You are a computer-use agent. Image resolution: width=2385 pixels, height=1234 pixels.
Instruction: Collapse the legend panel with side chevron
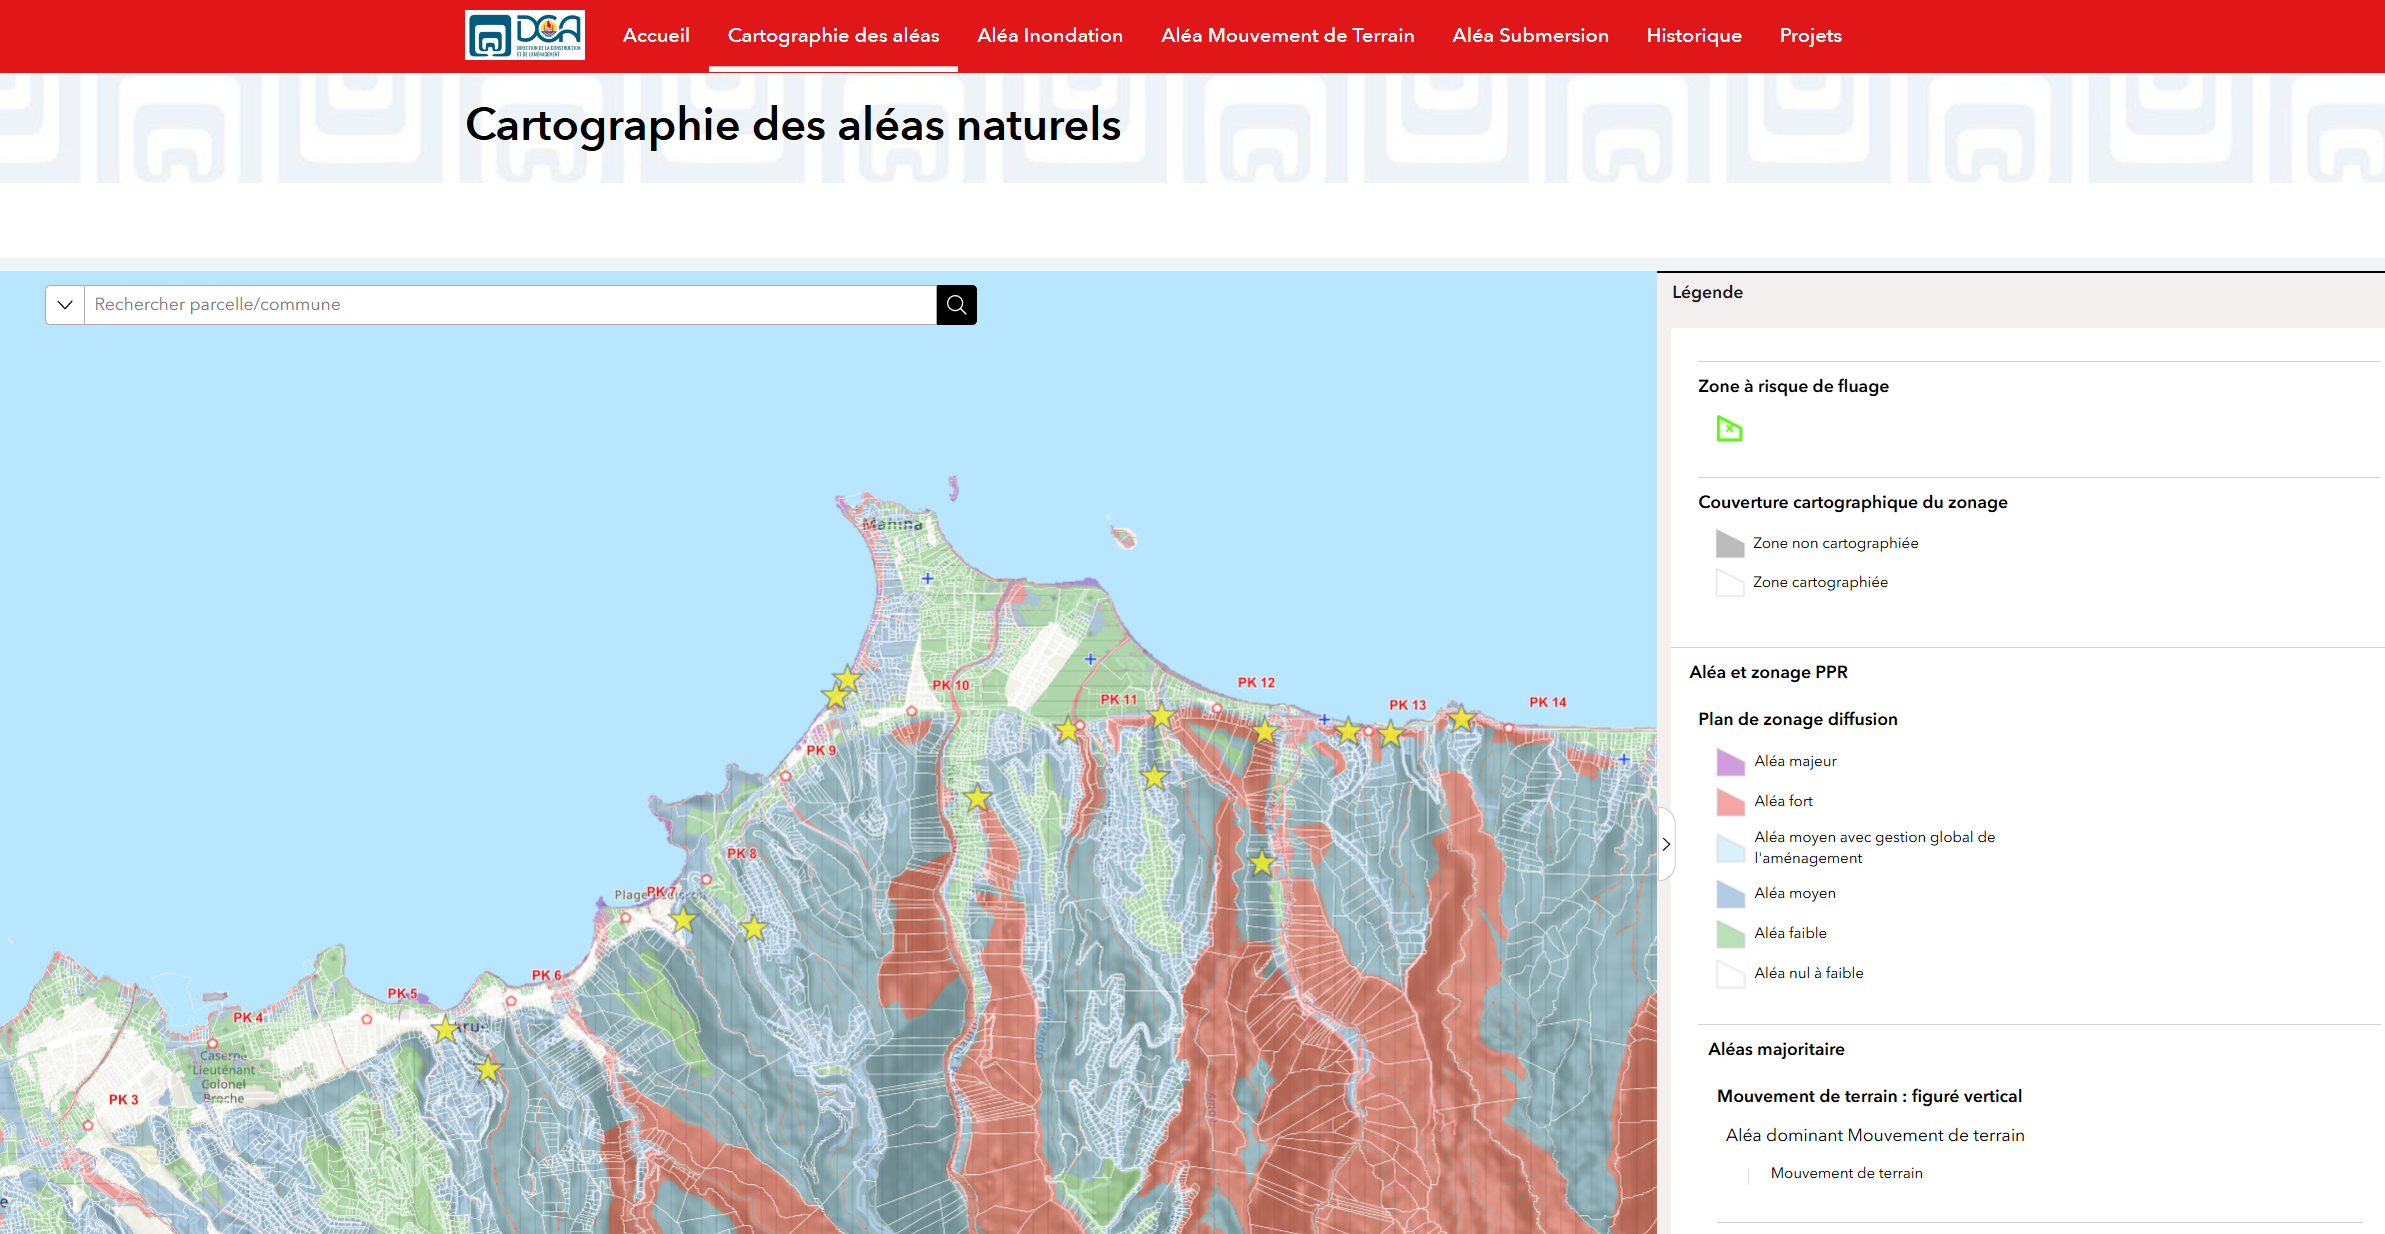[1666, 844]
